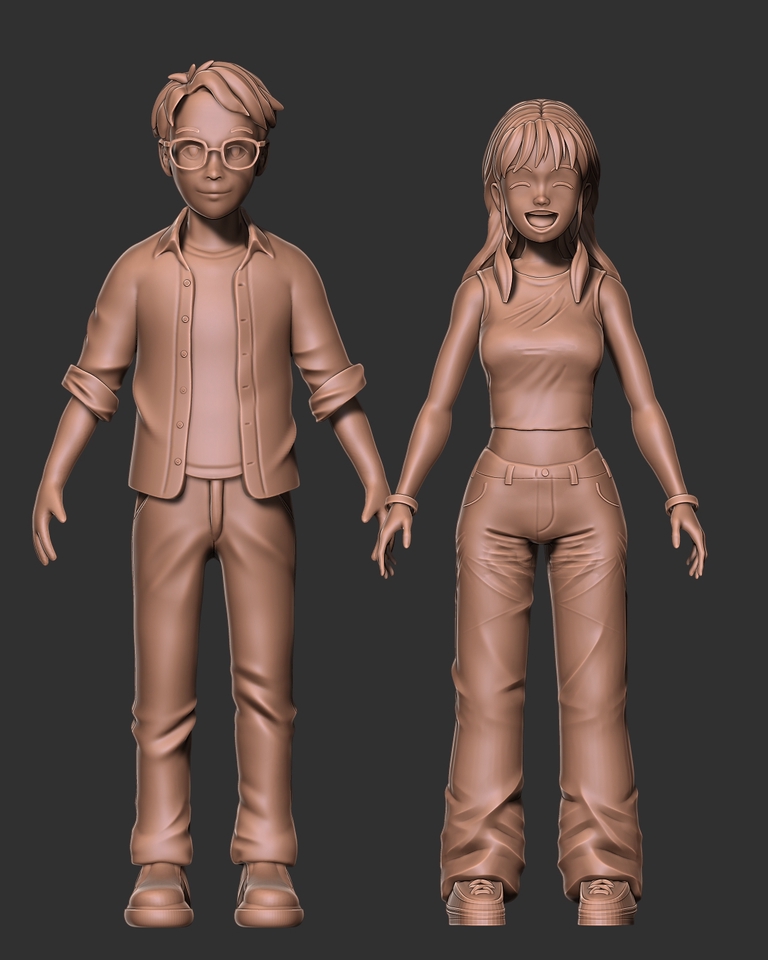Click the boy's left chunky shoe
This screenshot has width=768, height=960.
point(269,895)
